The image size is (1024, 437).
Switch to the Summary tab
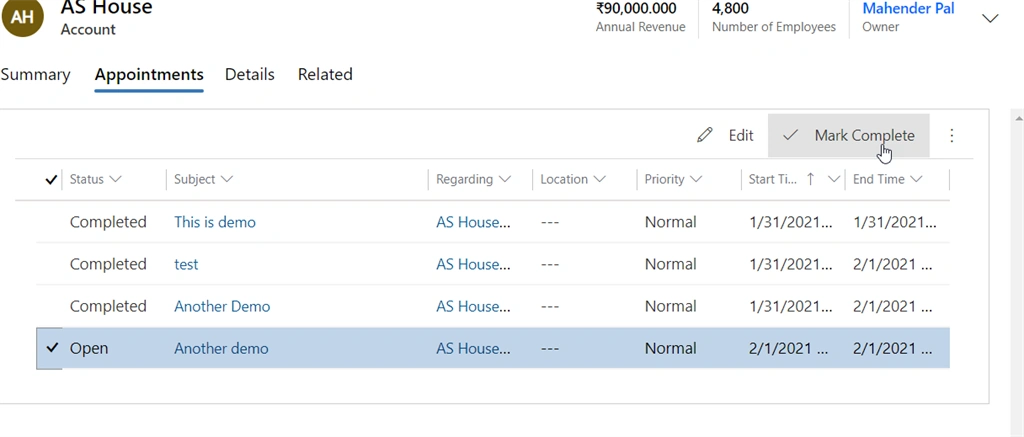35,74
